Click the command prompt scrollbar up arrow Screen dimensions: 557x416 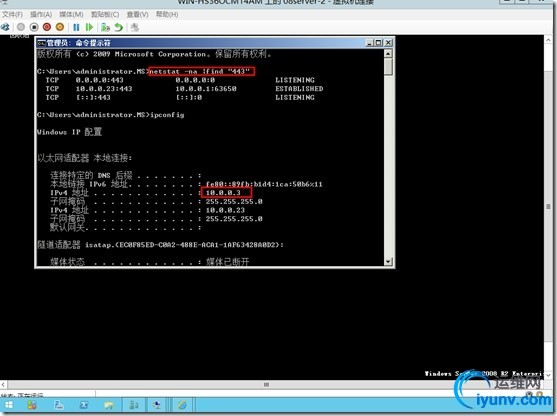388,54
